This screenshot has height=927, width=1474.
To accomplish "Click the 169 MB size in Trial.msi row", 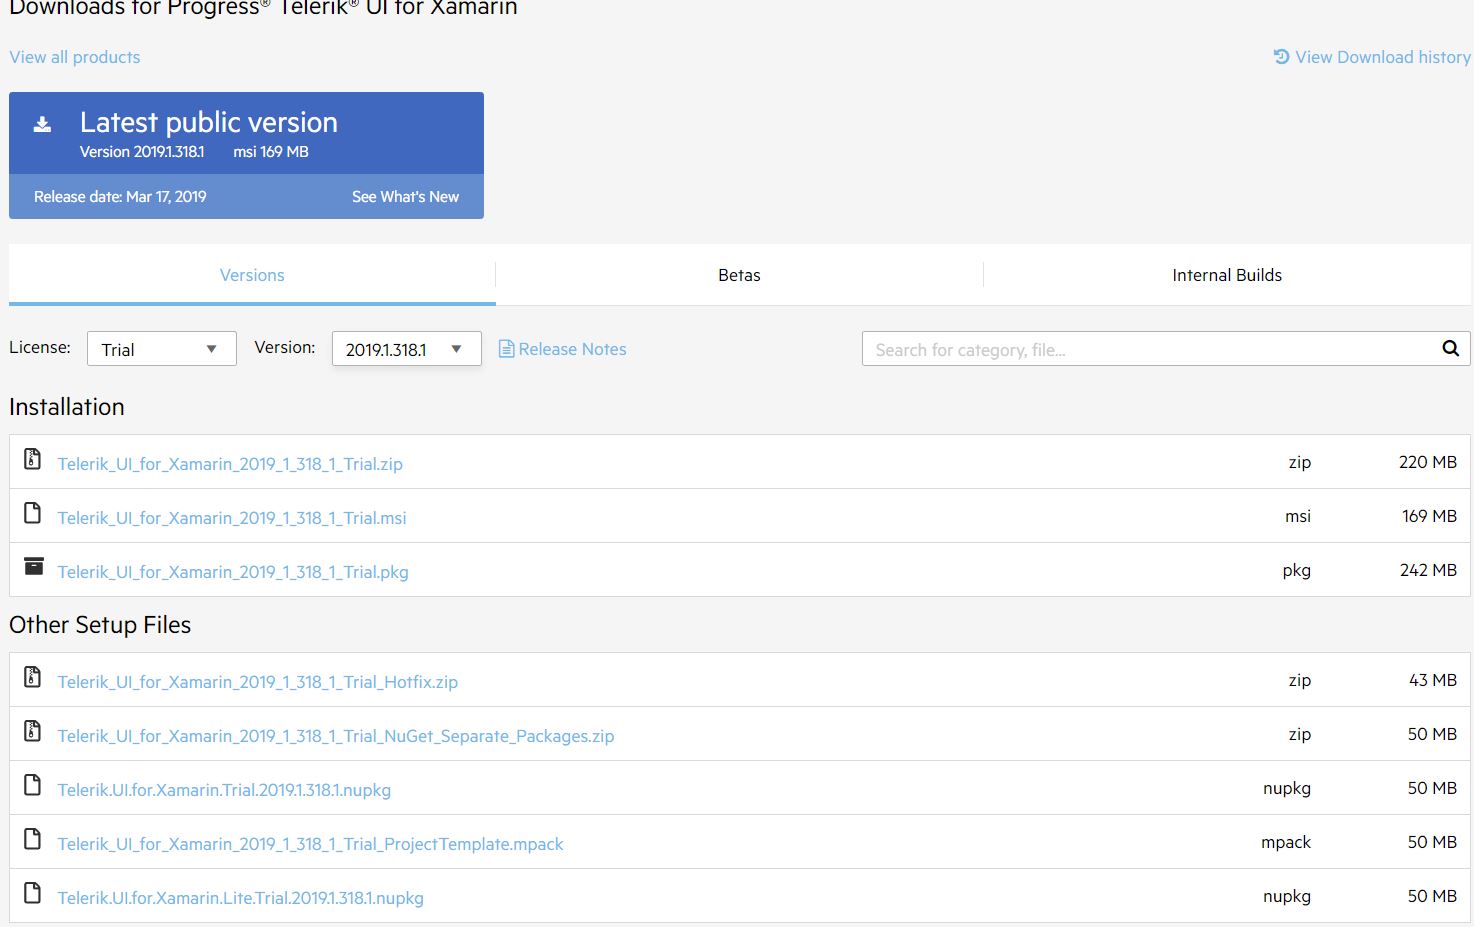I will (x=1429, y=516).
